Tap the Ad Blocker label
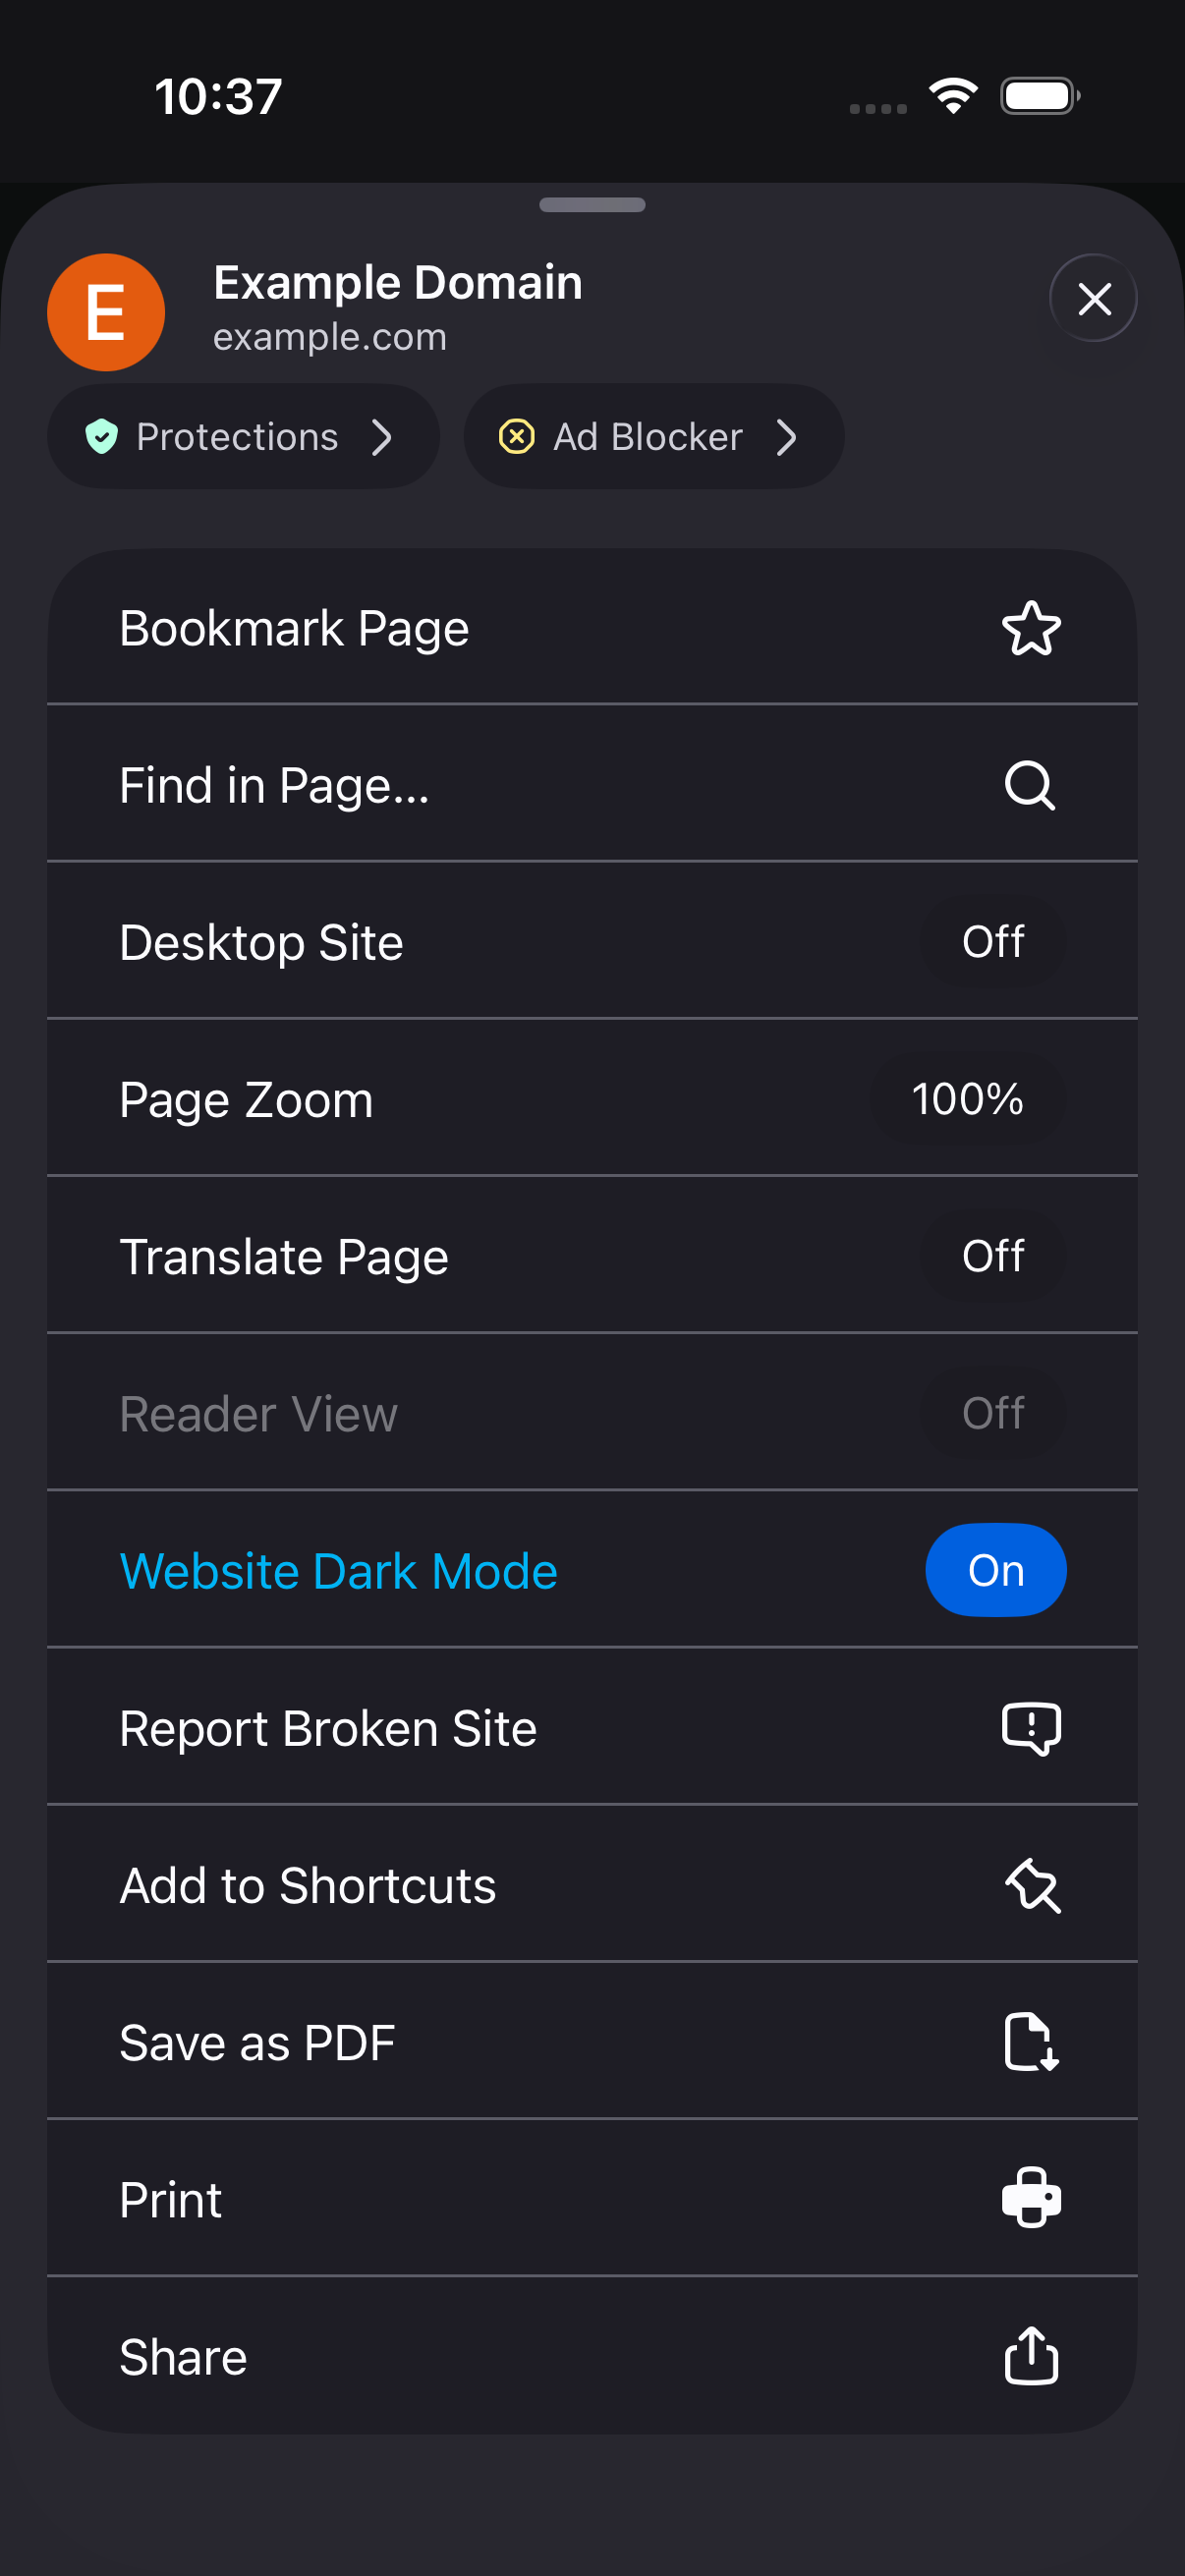The width and height of the screenshot is (1185, 2576). click(647, 437)
